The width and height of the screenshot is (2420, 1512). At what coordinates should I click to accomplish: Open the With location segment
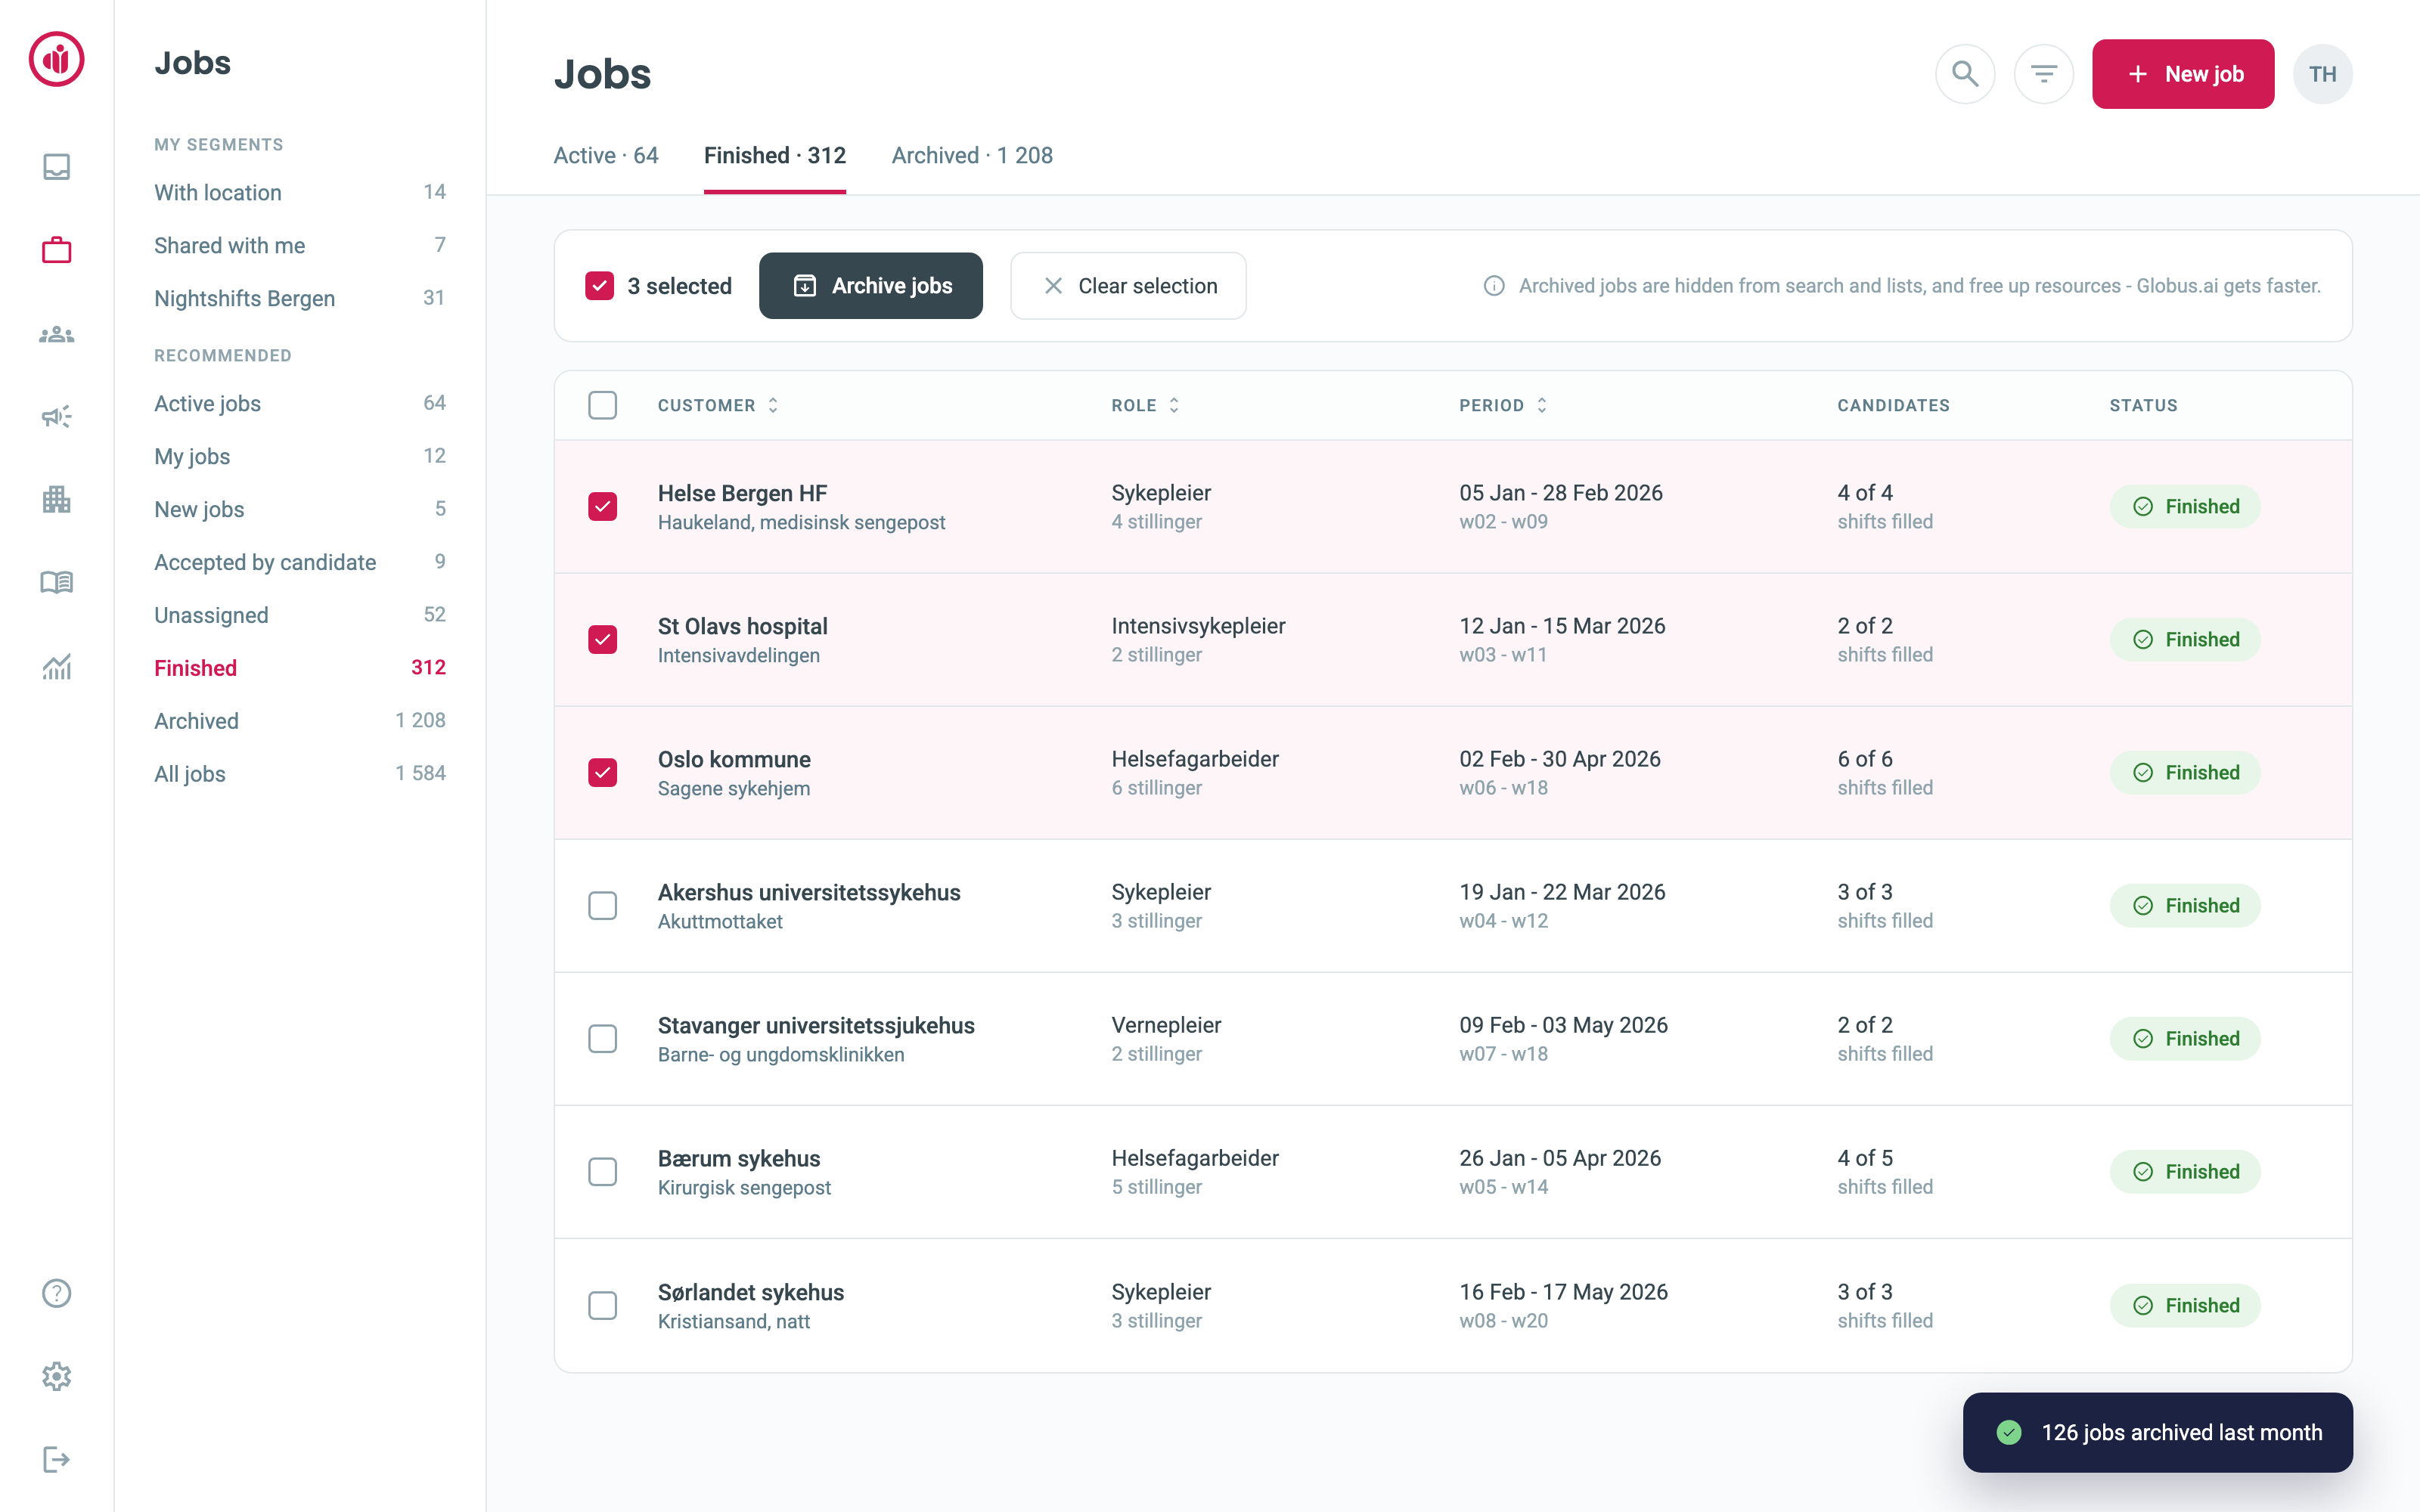[x=299, y=192]
